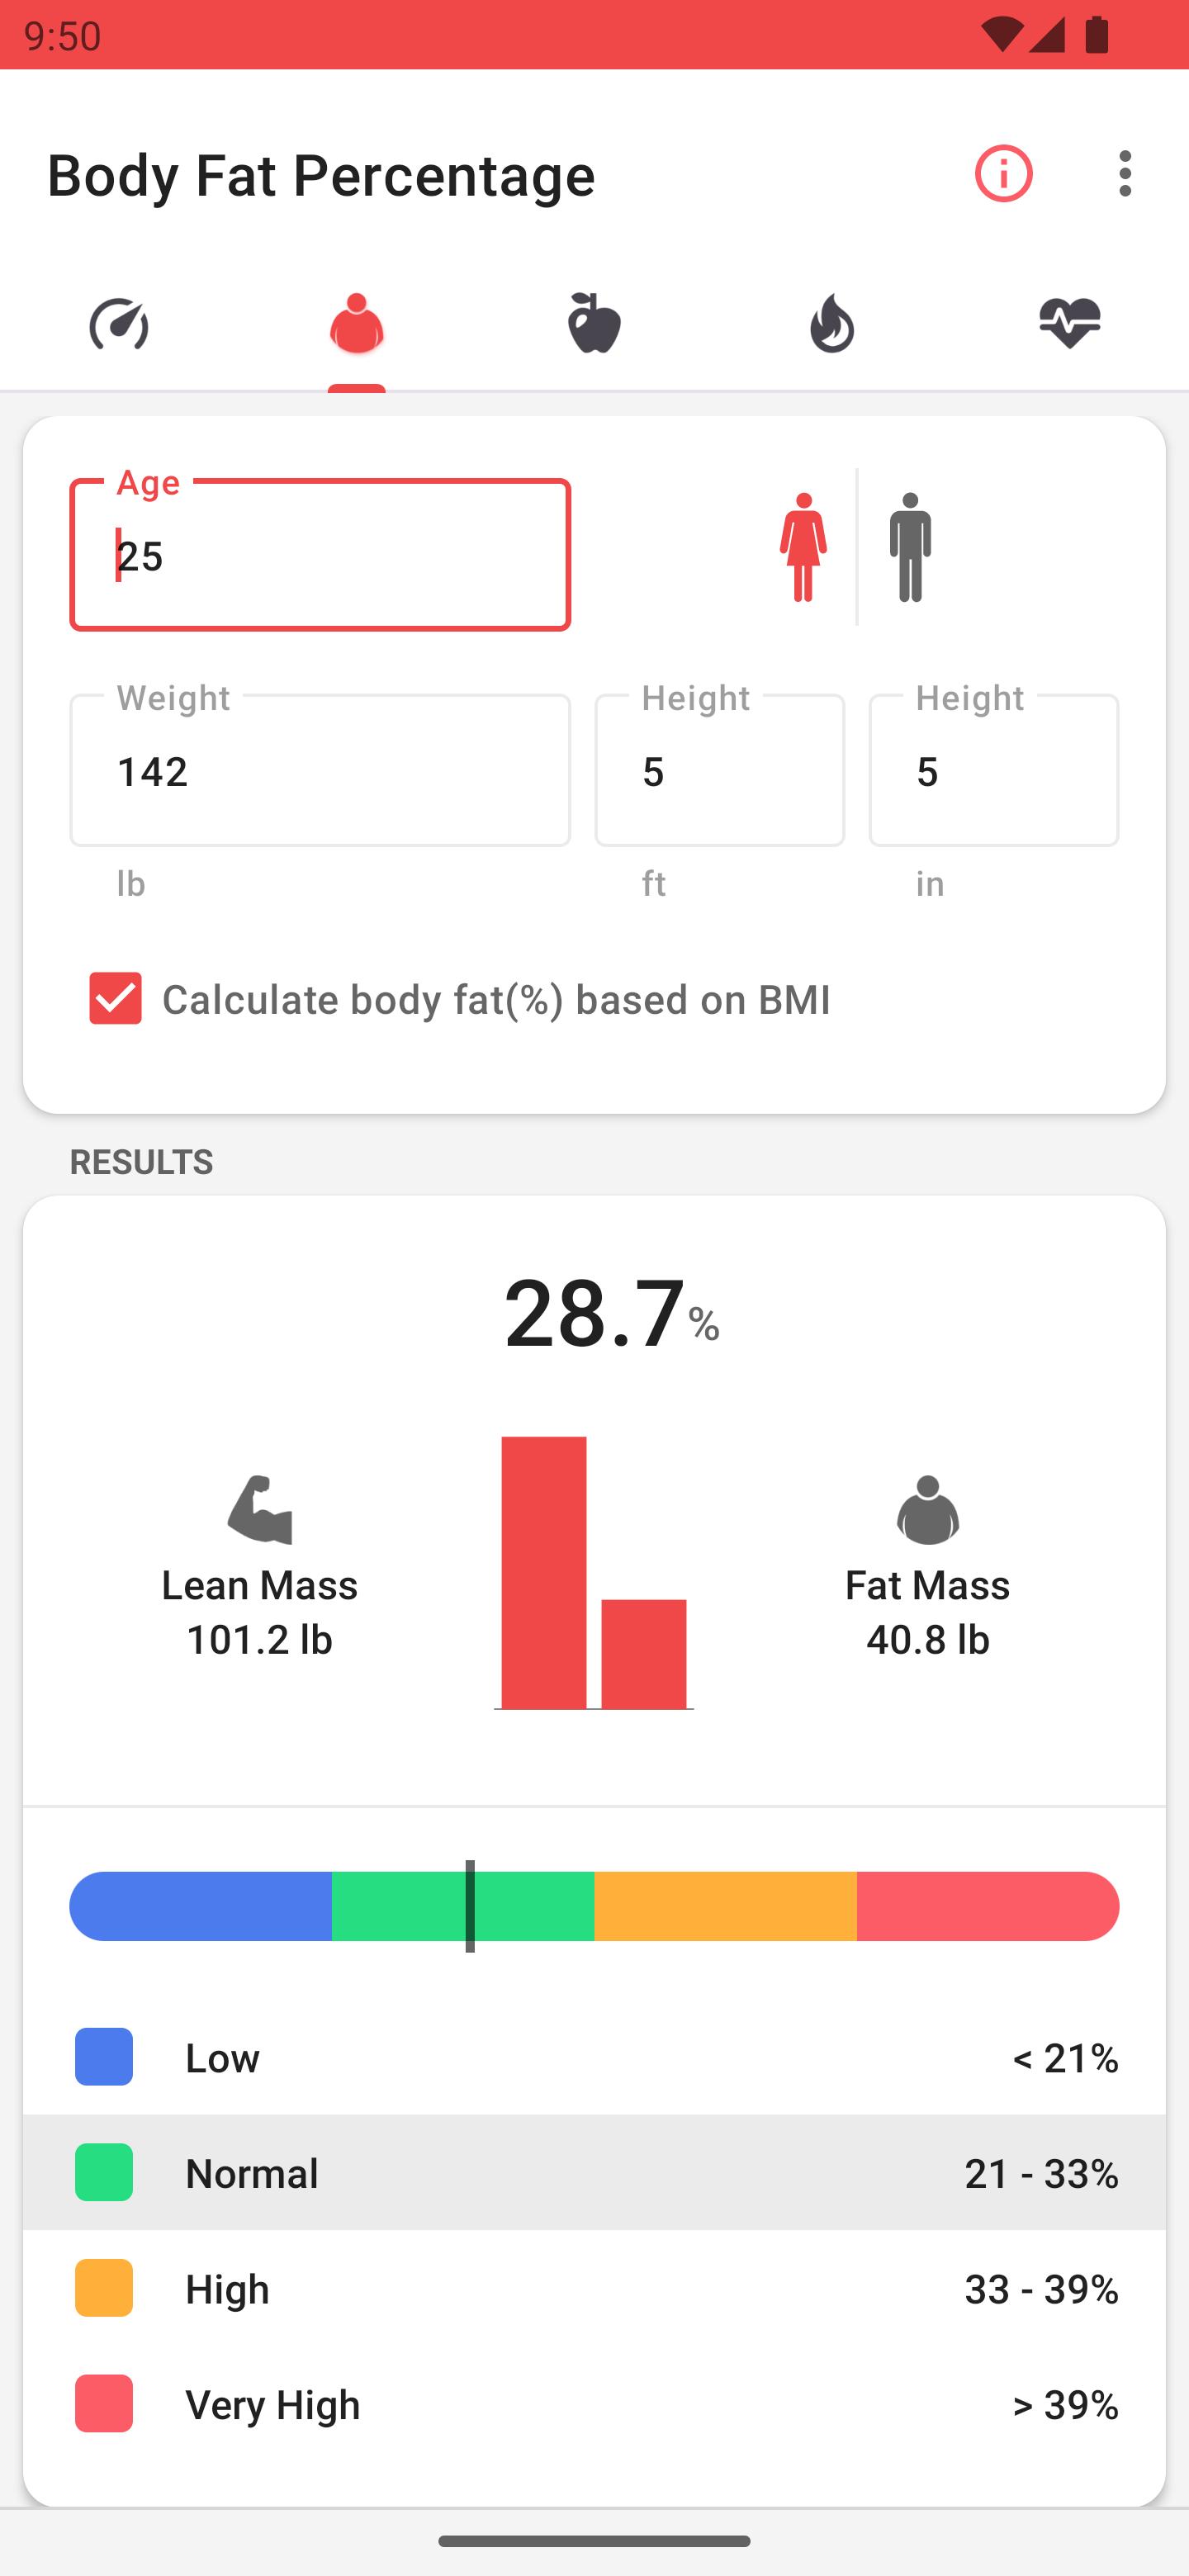
Task: Select the body fat tab icon
Action: [357, 324]
